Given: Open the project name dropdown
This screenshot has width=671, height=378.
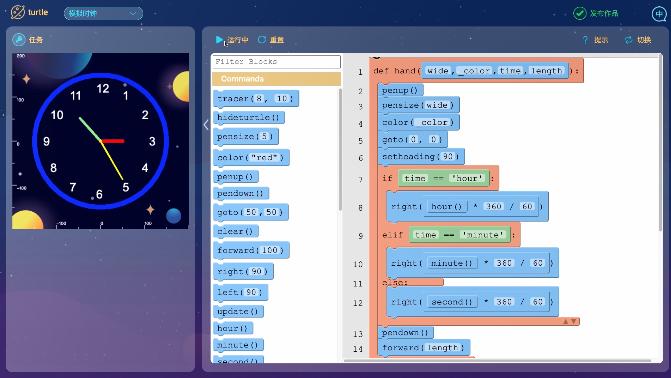Looking at the screenshot, I should tap(103, 13).
